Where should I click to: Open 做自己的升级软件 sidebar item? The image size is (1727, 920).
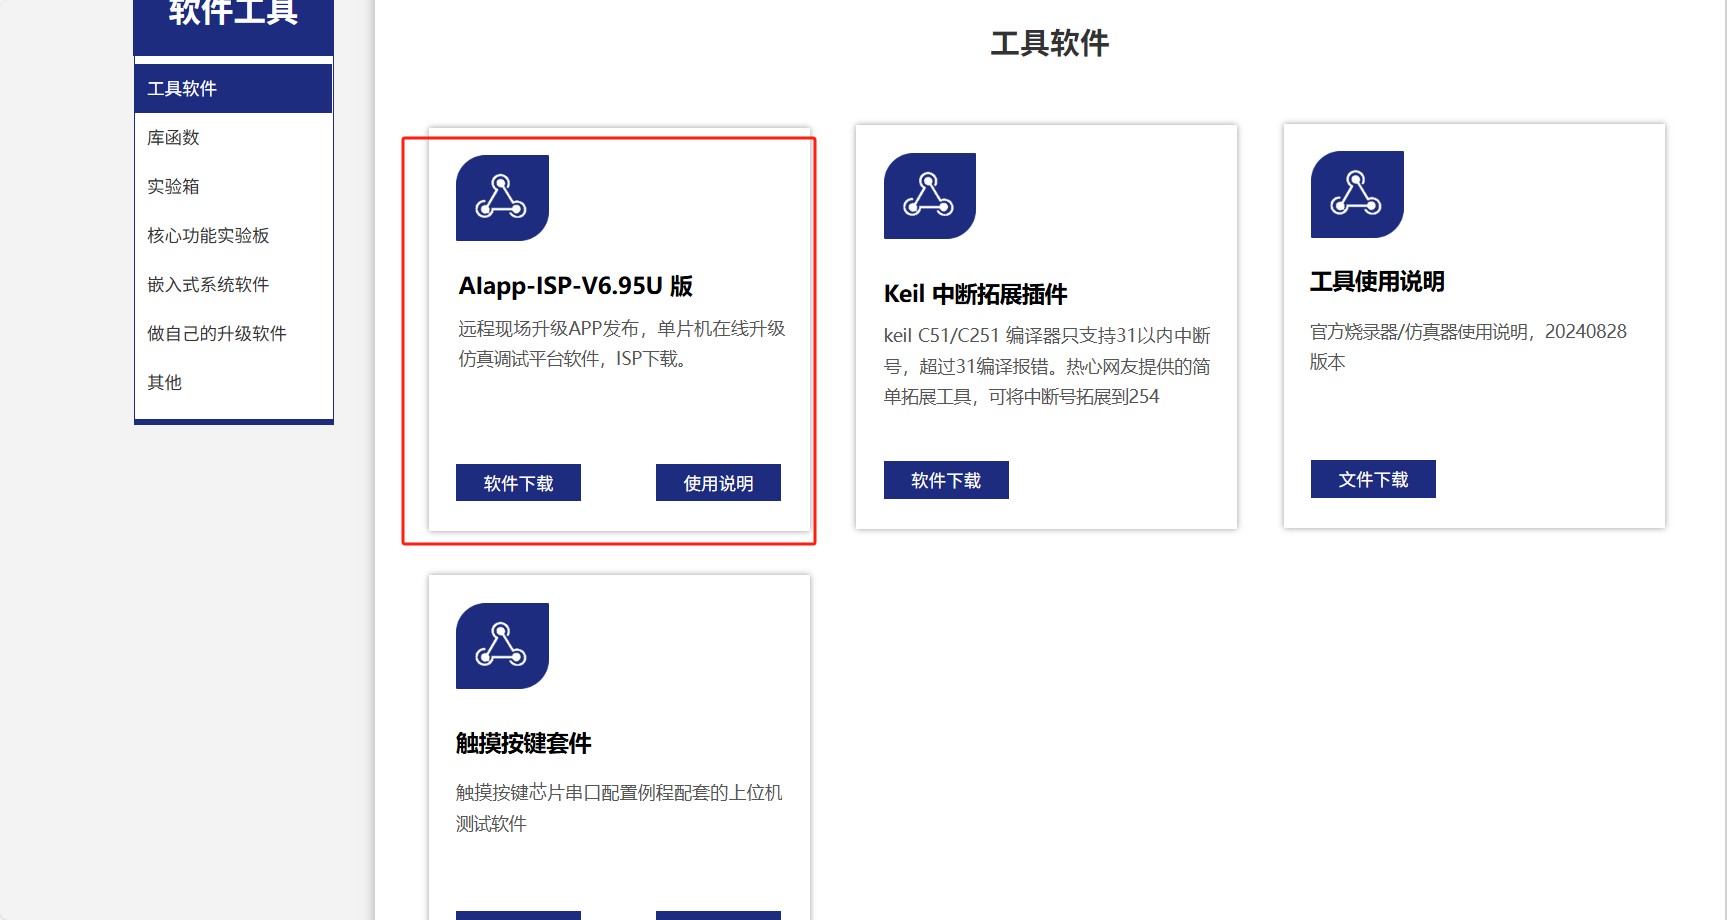click(x=233, y=334)
